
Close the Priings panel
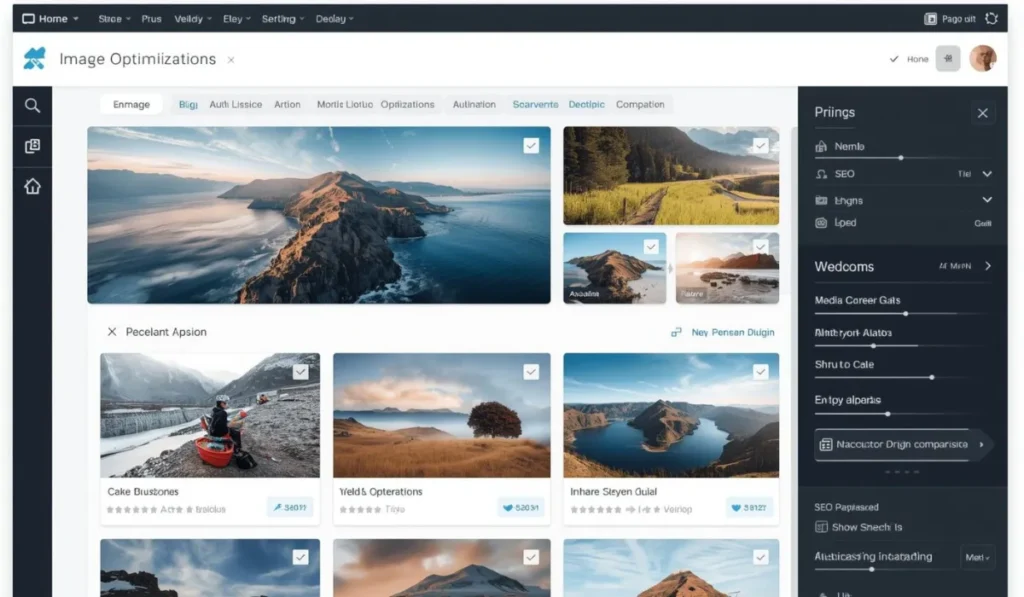point(982,113)
